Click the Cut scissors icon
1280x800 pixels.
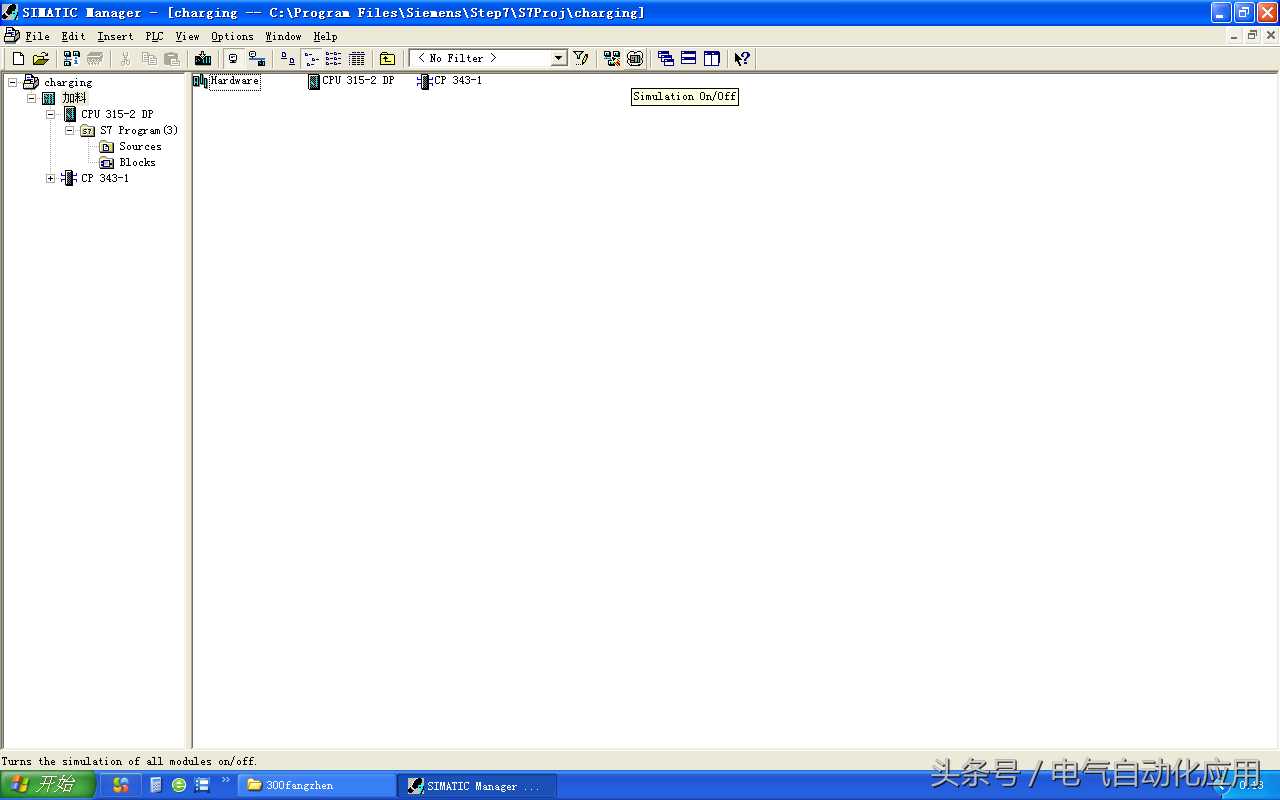pos(125,59)
